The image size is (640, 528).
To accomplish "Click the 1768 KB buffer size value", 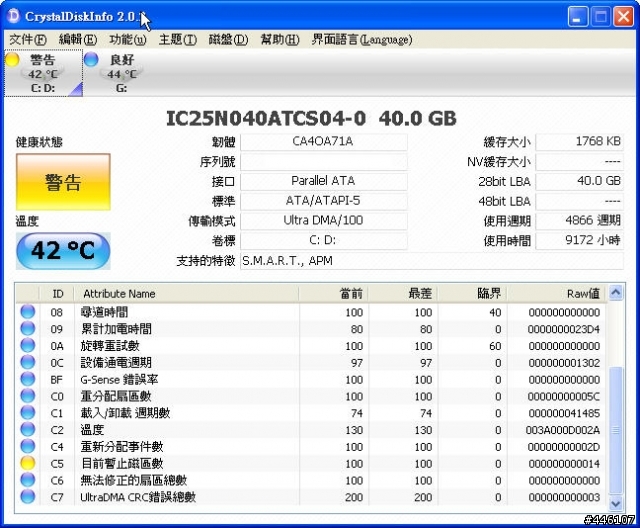I will coord(580,142).
